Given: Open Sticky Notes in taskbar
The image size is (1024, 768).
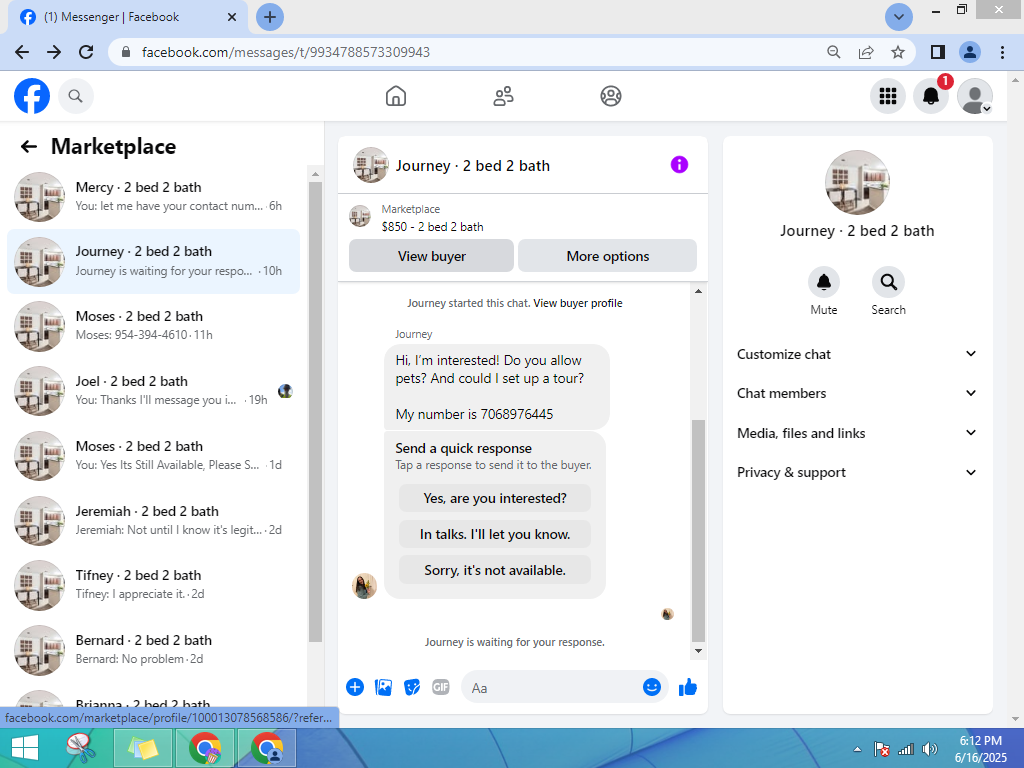Looking at the screenshot, I should click(x=143, y=748).
